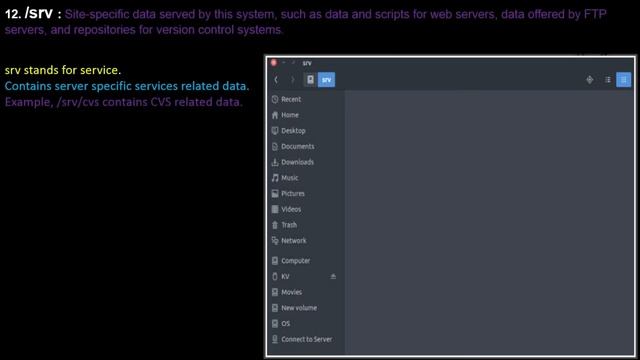This screenshot has width=640, height=360.
Task: Close the srv file manager window
Action: 273,62
